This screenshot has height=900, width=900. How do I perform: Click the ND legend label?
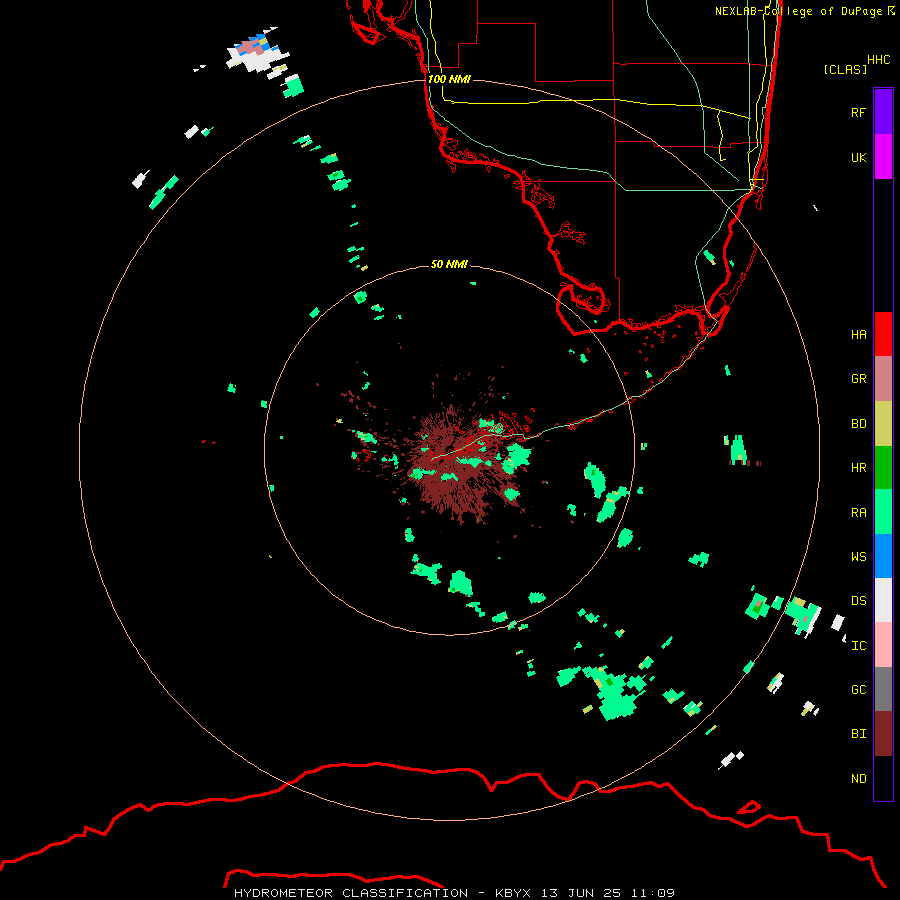click(x=858, y=779)
